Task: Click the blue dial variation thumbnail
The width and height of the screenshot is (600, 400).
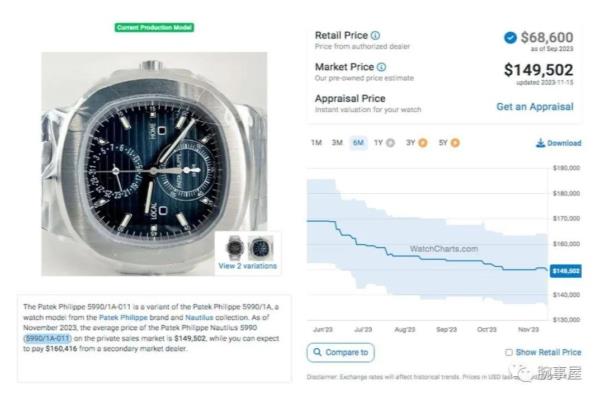Action: [261, 247]
